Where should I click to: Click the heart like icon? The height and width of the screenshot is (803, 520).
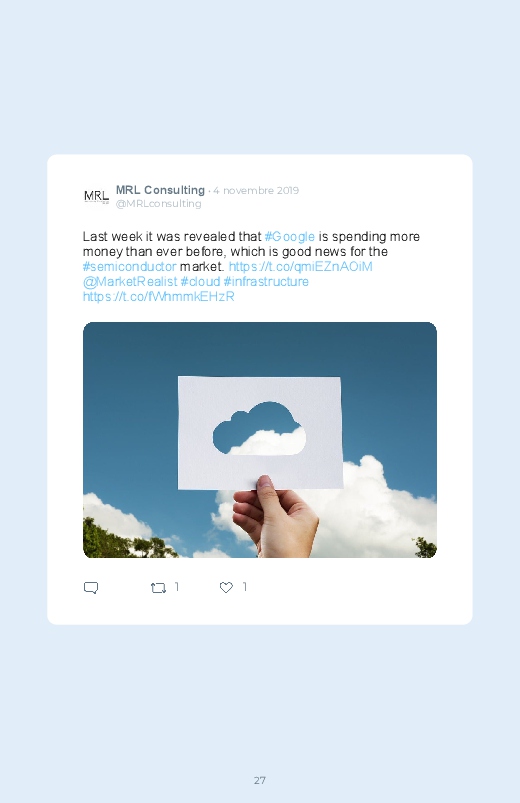[226, 587]
